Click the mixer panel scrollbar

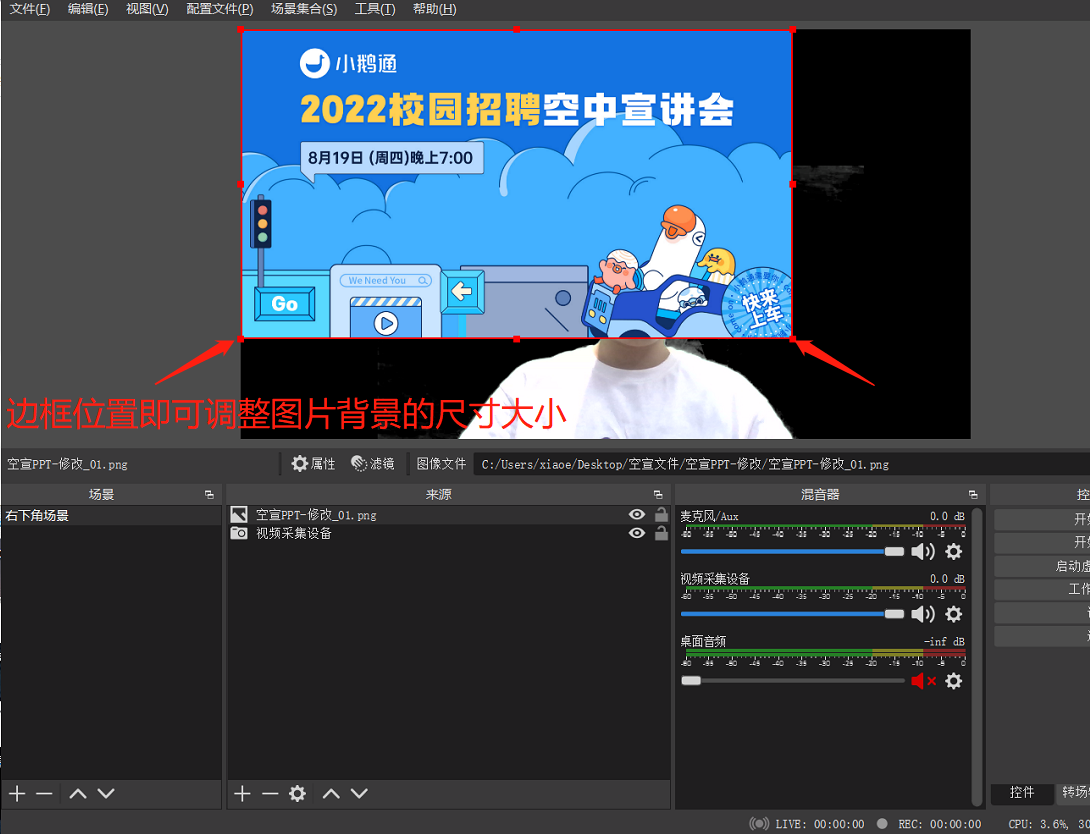[x=977, y=656]
